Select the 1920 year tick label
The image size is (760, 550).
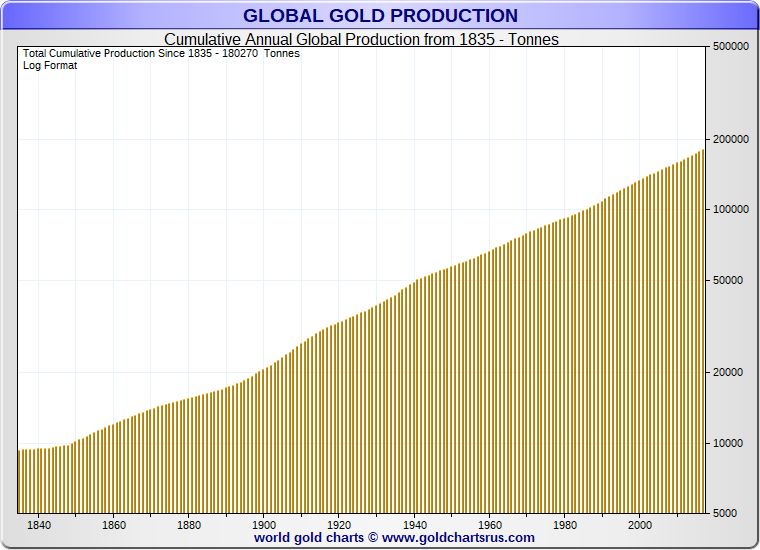tap(339, 524)
